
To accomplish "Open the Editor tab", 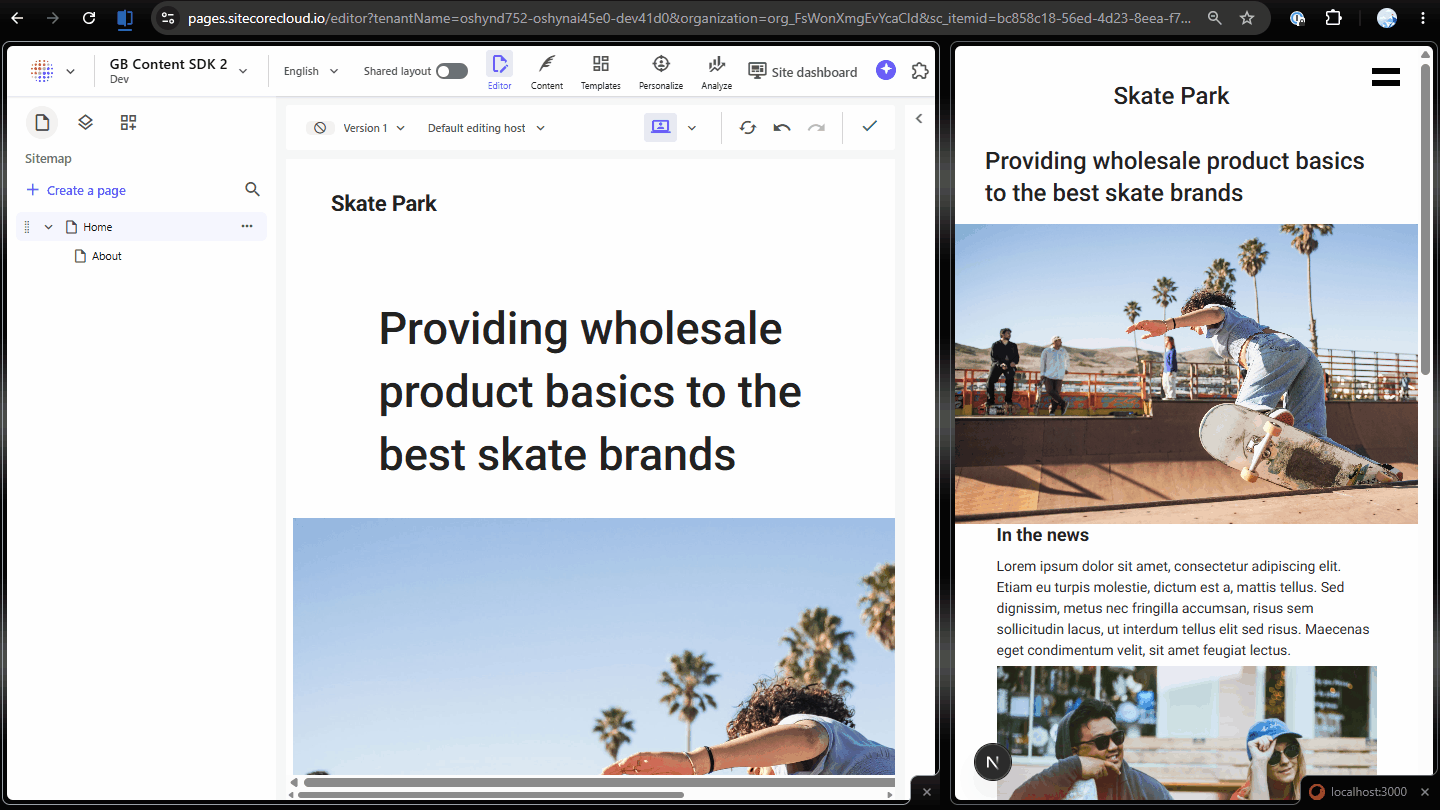I will 499,72.
